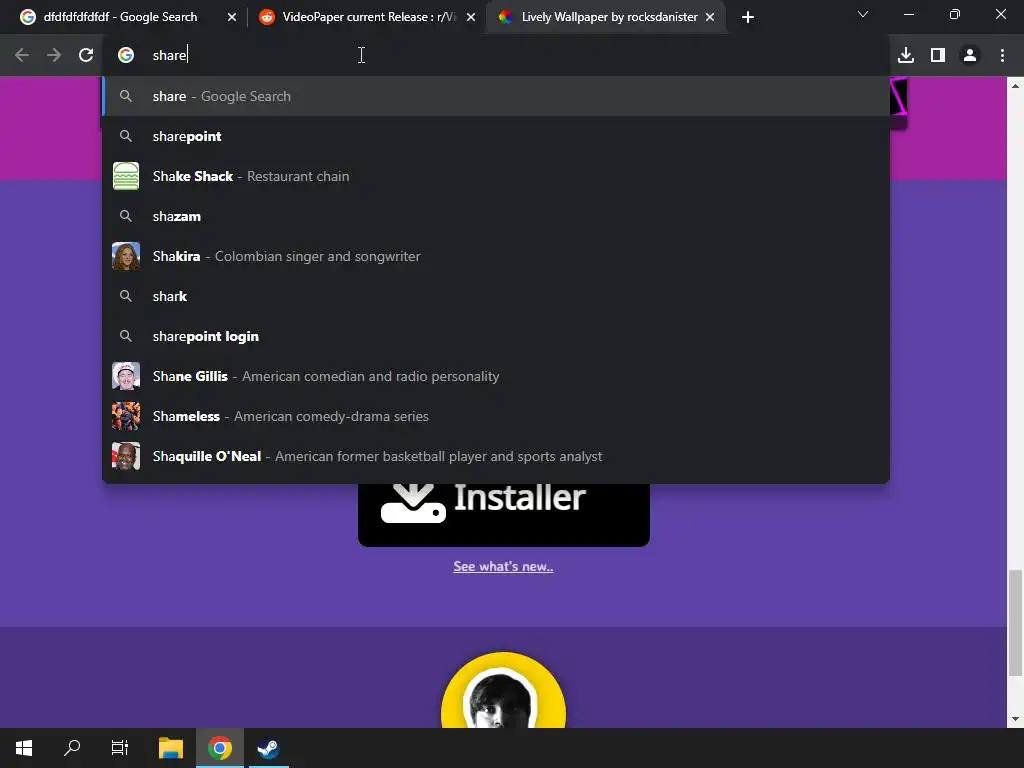Click the address bar containing 'share'

[496, 56]
